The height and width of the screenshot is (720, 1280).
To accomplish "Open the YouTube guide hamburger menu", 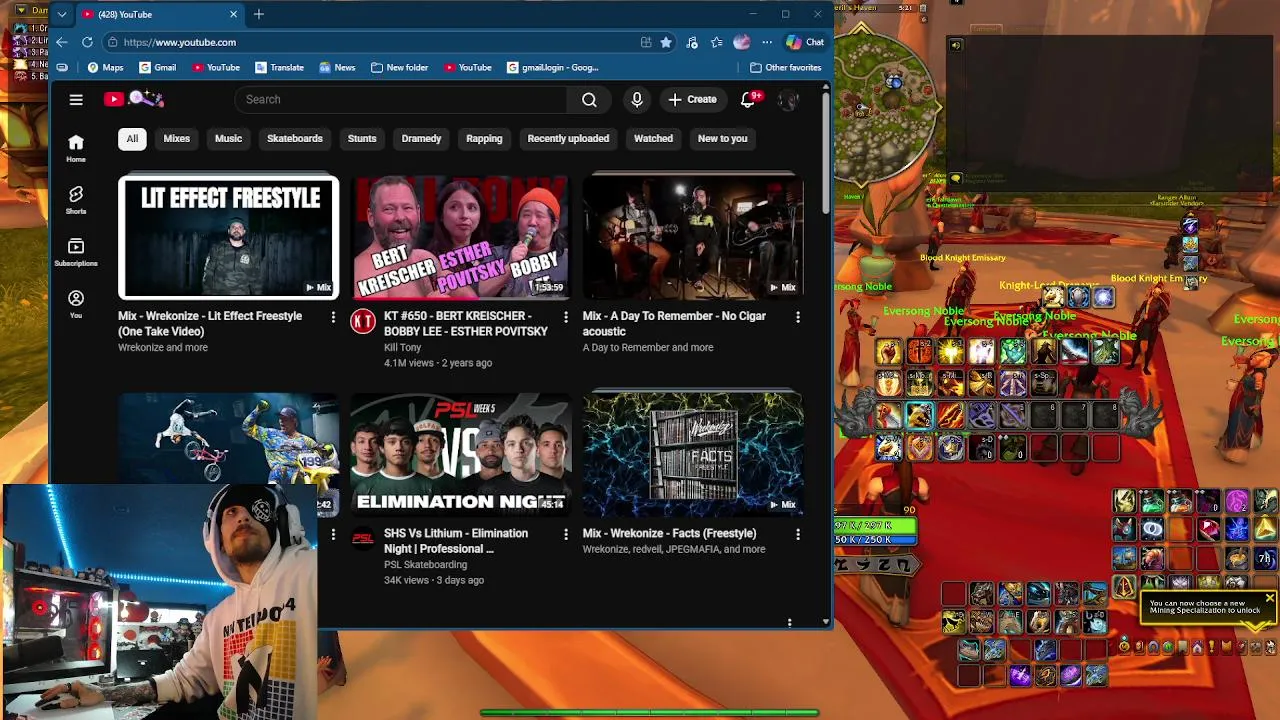I will [x=76, y=99].
